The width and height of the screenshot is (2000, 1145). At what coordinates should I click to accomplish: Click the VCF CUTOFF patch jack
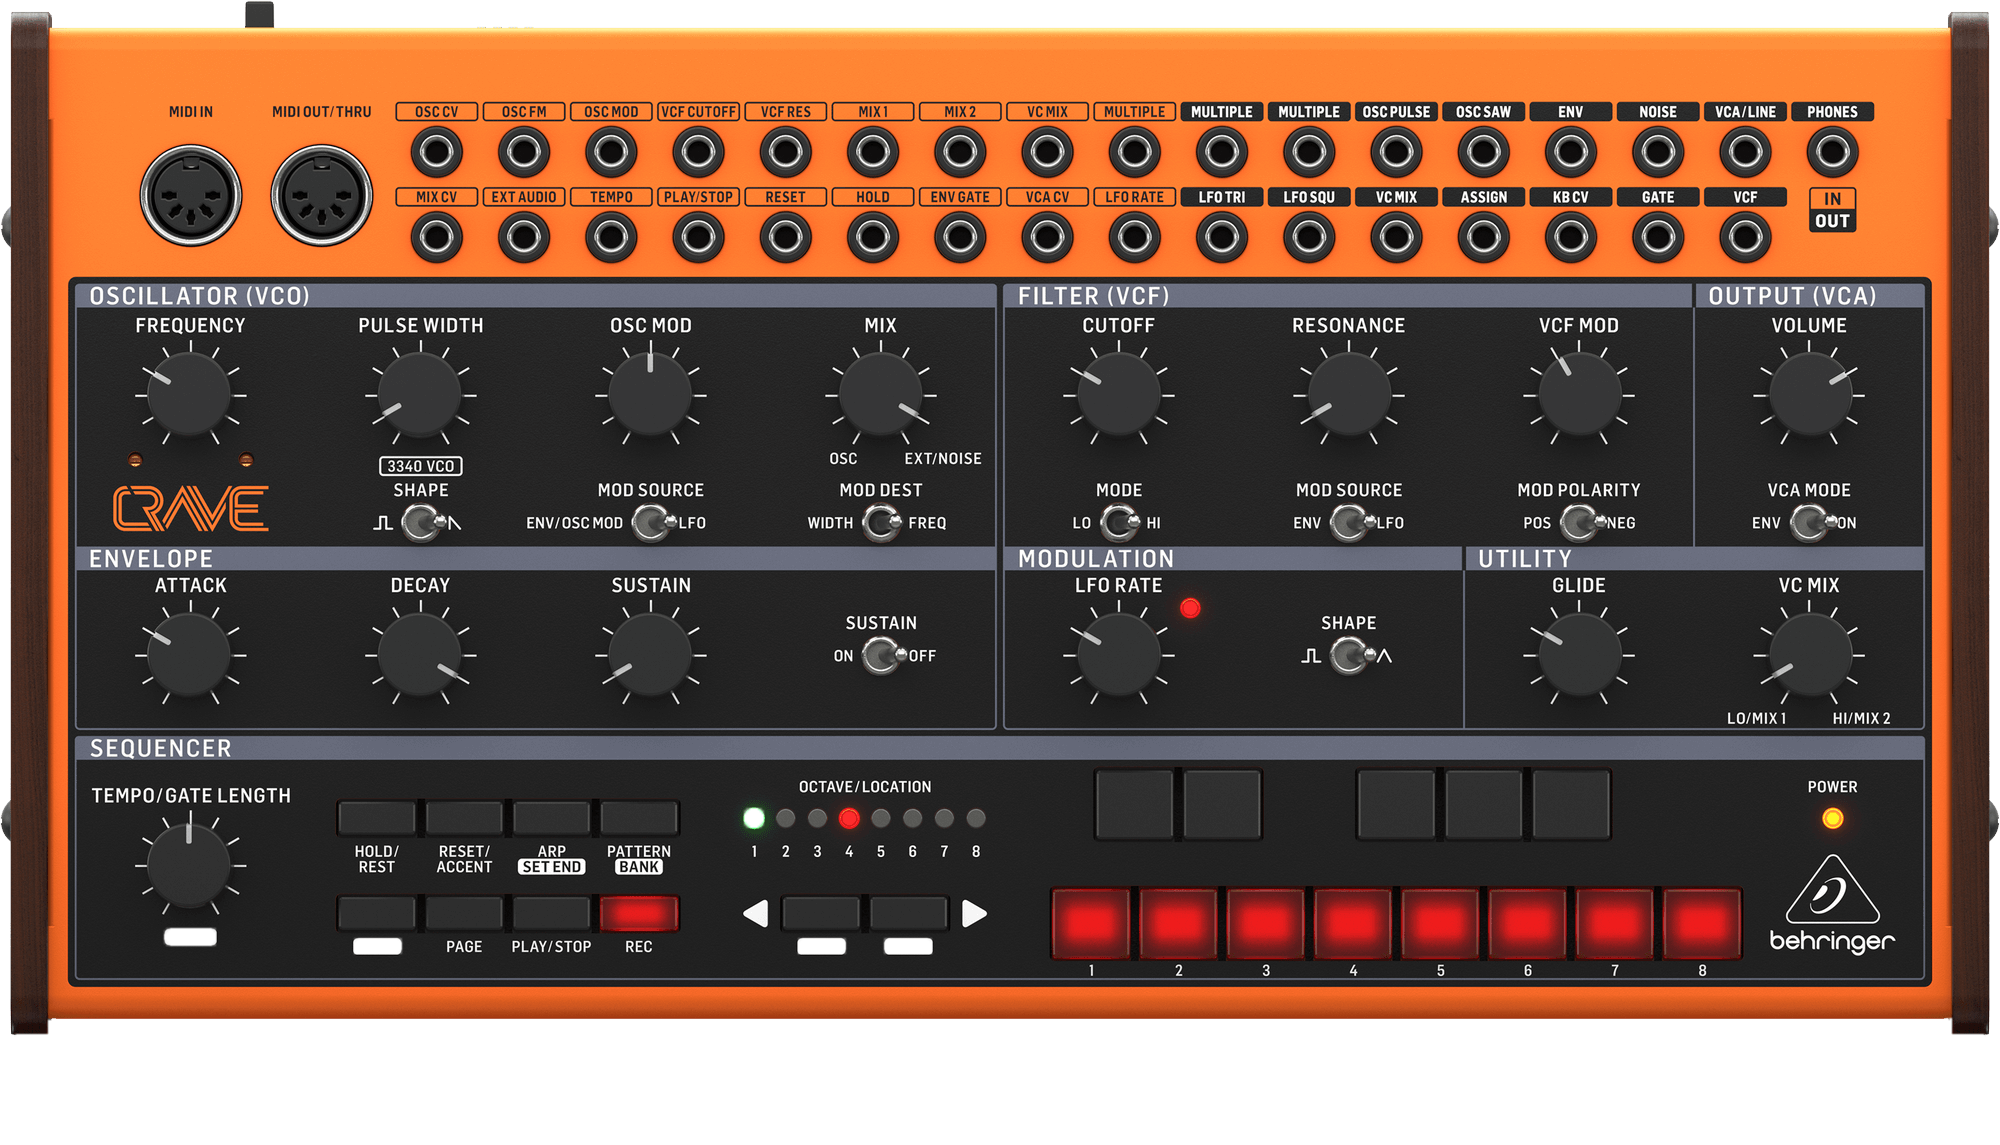pyautogui.click(x=698, y=152)
